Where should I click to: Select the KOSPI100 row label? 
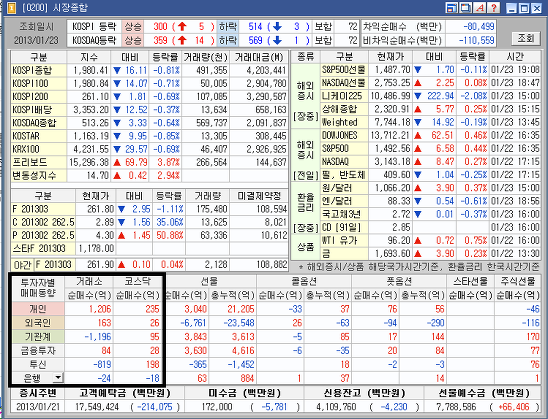(x=38, y=84)
